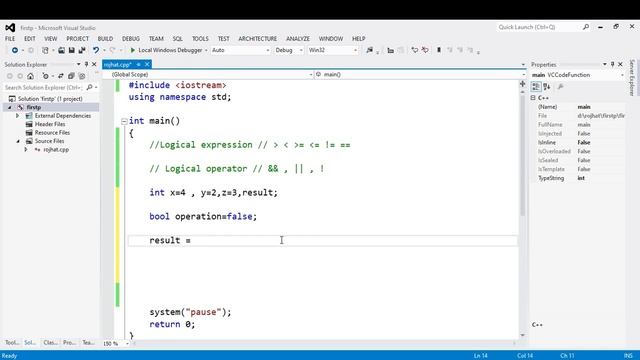Click the Quick Launch search icon
The height and width of the screenshot is (360, 640).
(586, 27)
